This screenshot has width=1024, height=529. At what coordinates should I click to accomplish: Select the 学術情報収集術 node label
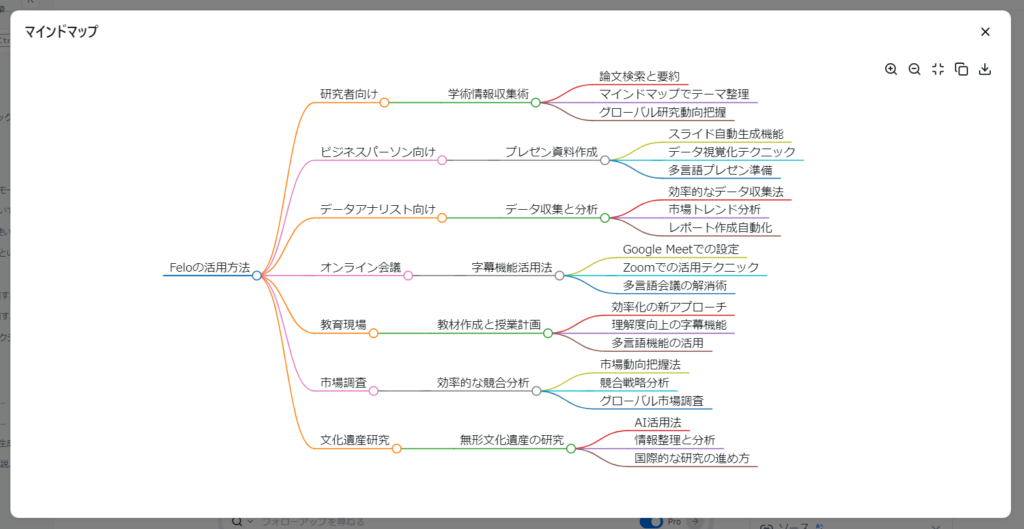tap(488, 94)
